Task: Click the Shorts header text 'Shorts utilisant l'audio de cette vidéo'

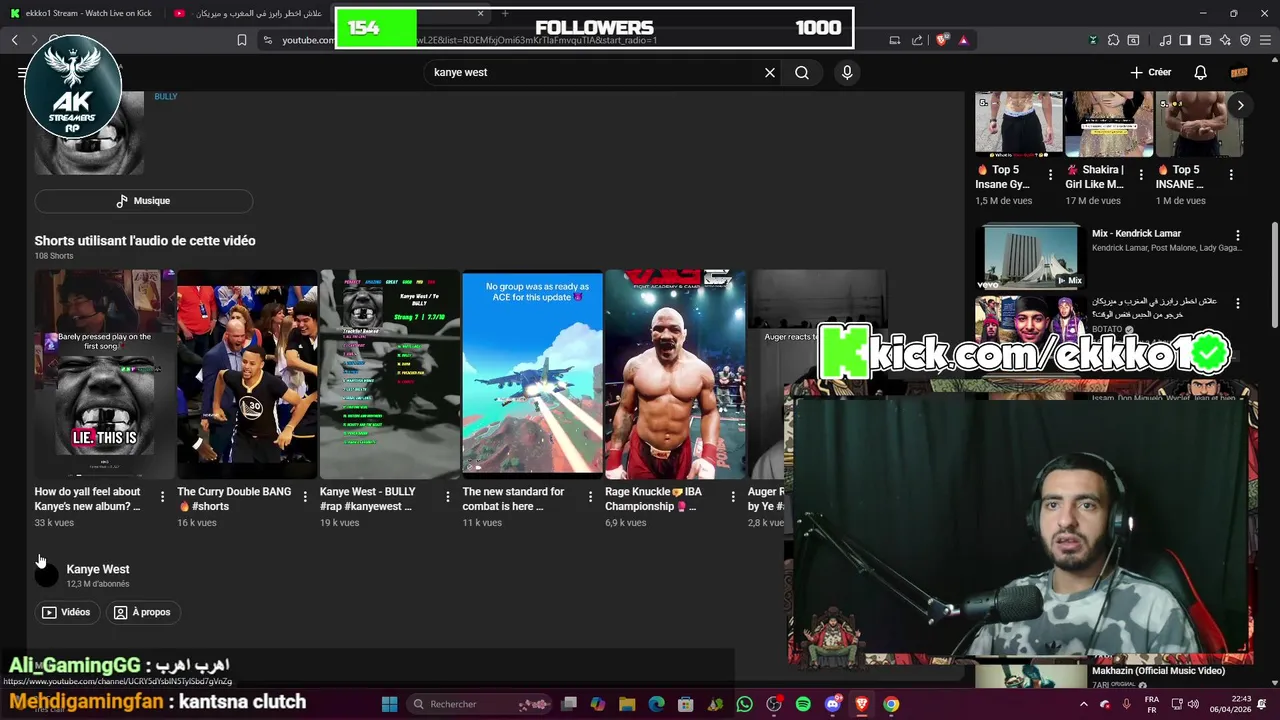Action: [x=145, y=241]
